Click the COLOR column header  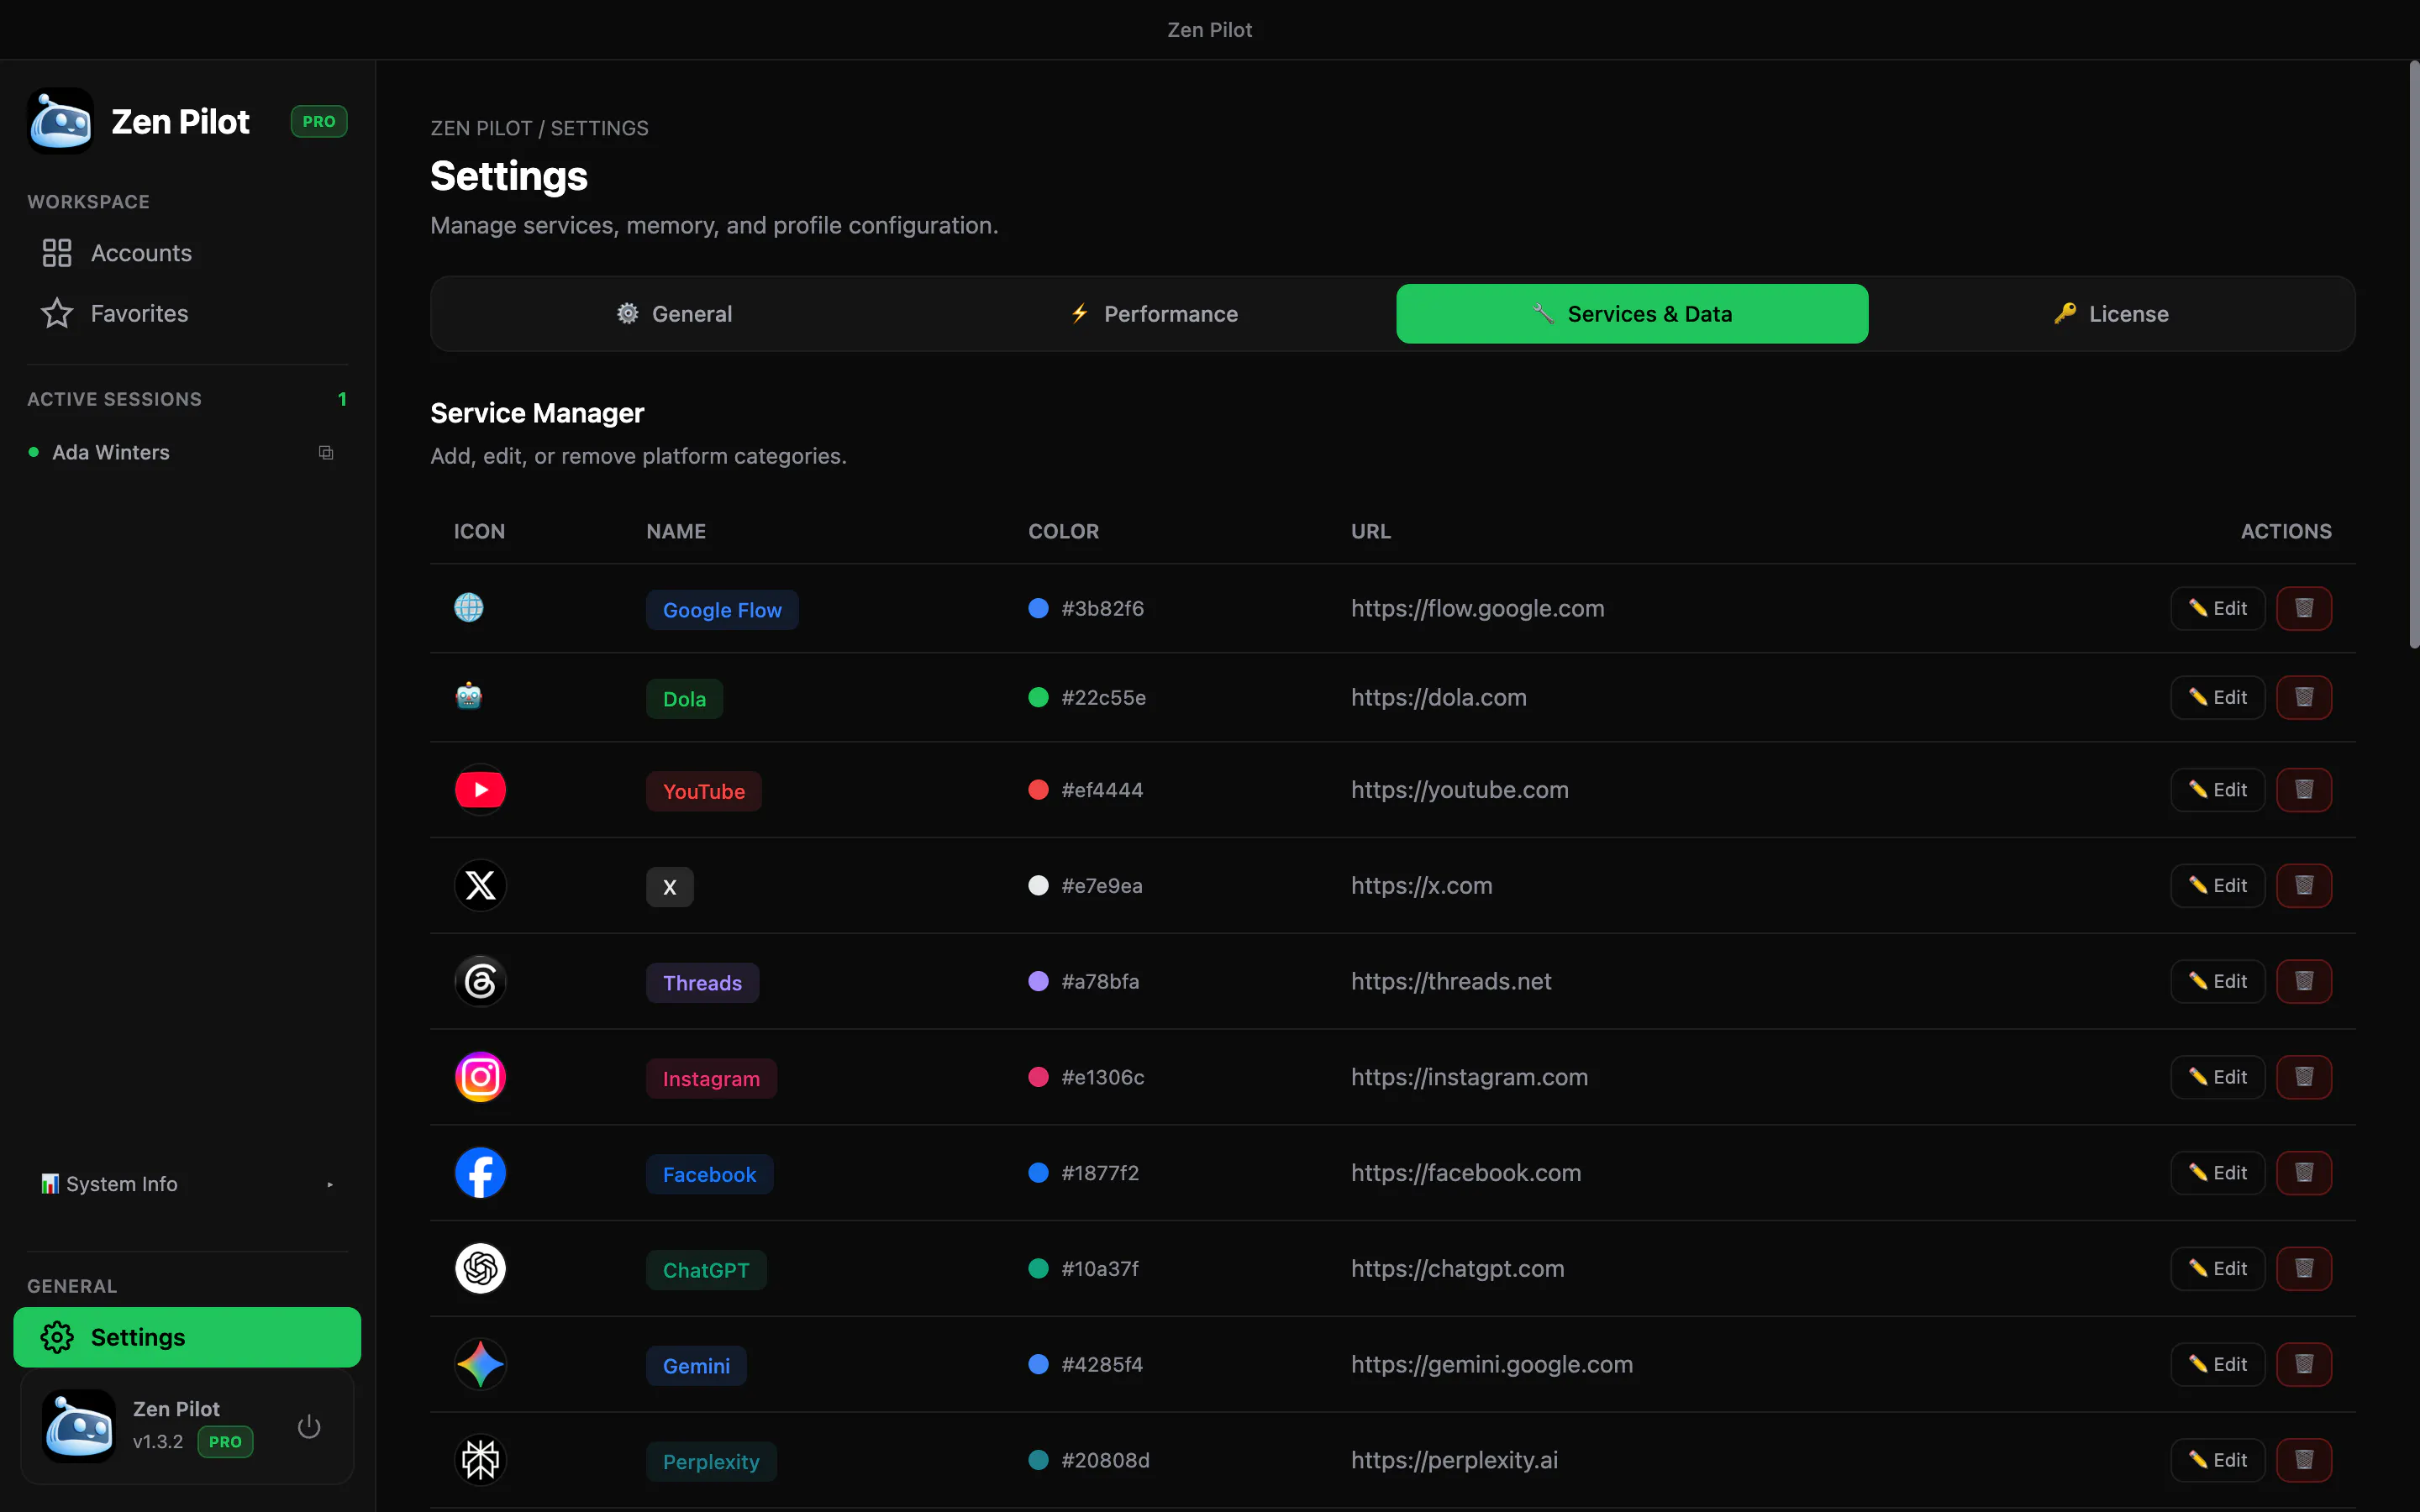[x=1063, y=531]
